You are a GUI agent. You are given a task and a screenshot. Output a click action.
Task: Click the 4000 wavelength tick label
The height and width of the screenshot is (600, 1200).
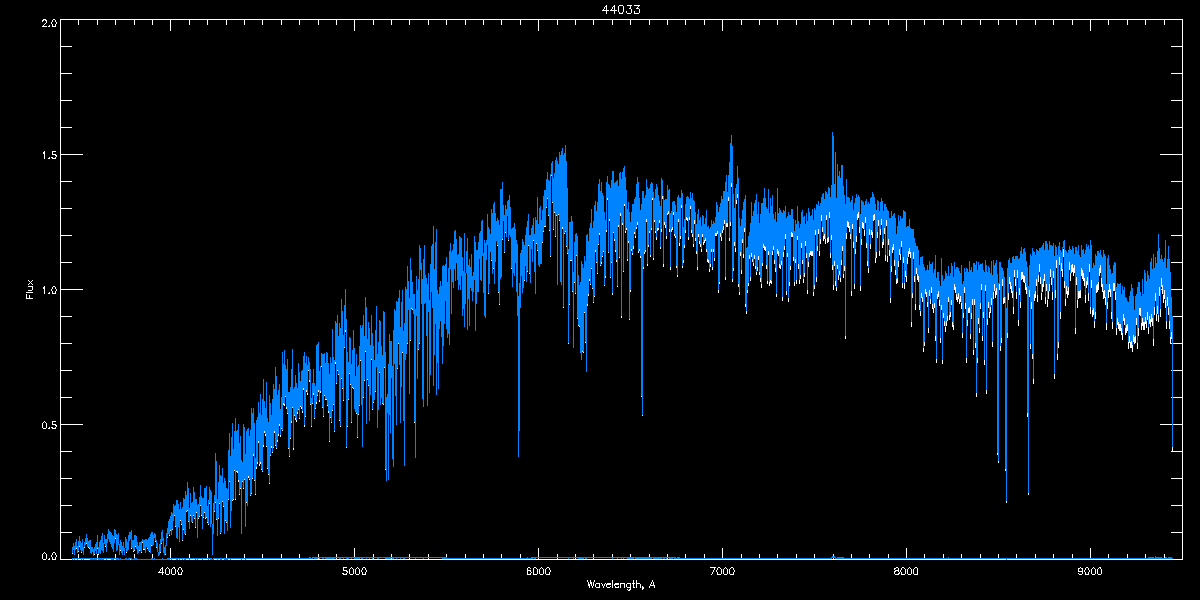171,572
